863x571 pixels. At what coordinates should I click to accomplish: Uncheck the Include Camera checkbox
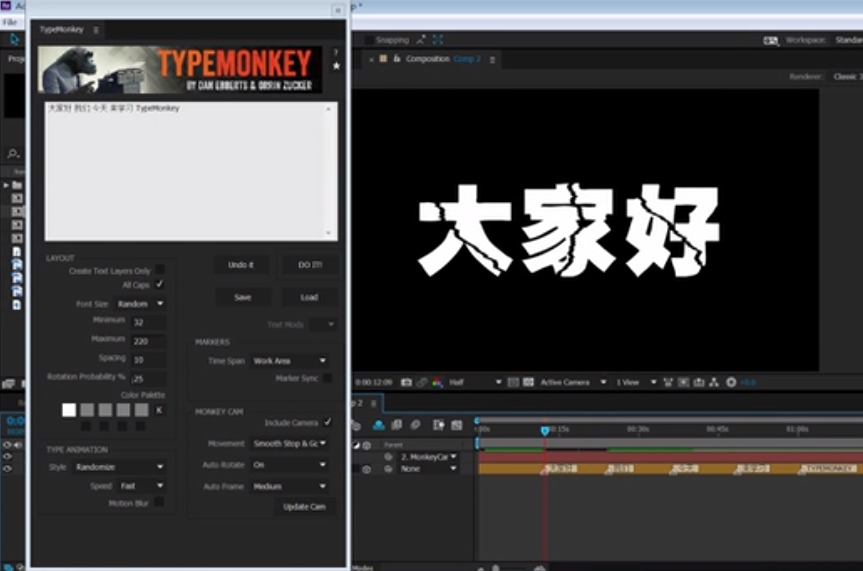pos(327,422)
